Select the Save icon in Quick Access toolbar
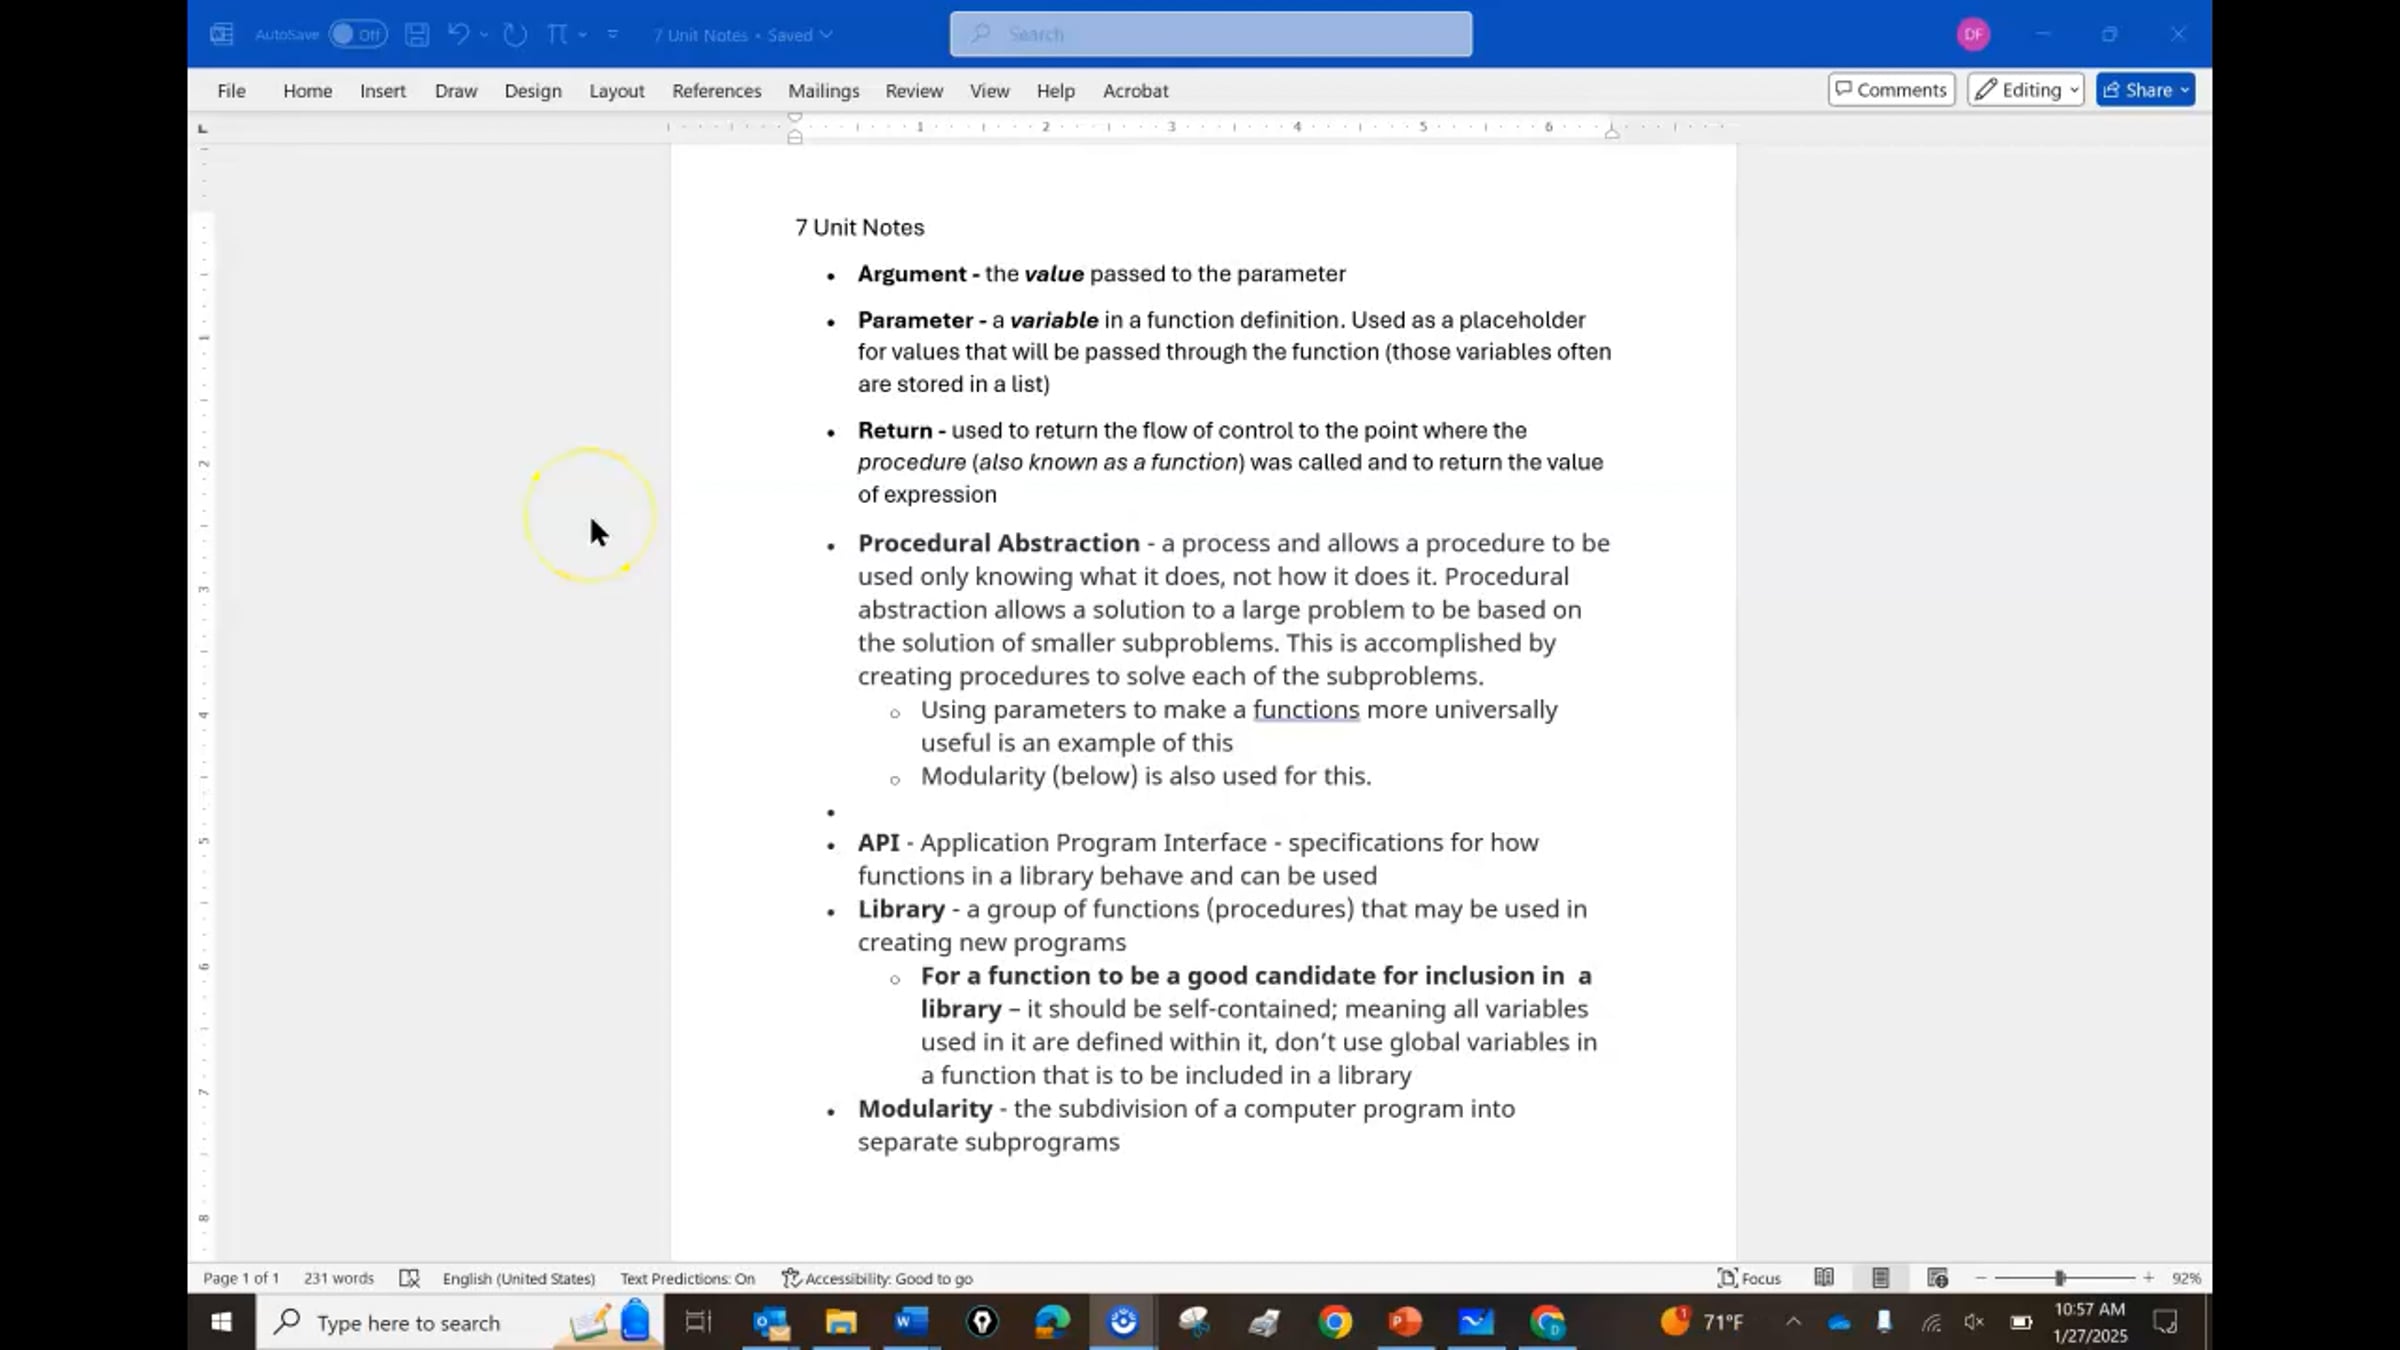2400x1350 pixels. pos(417,34)
